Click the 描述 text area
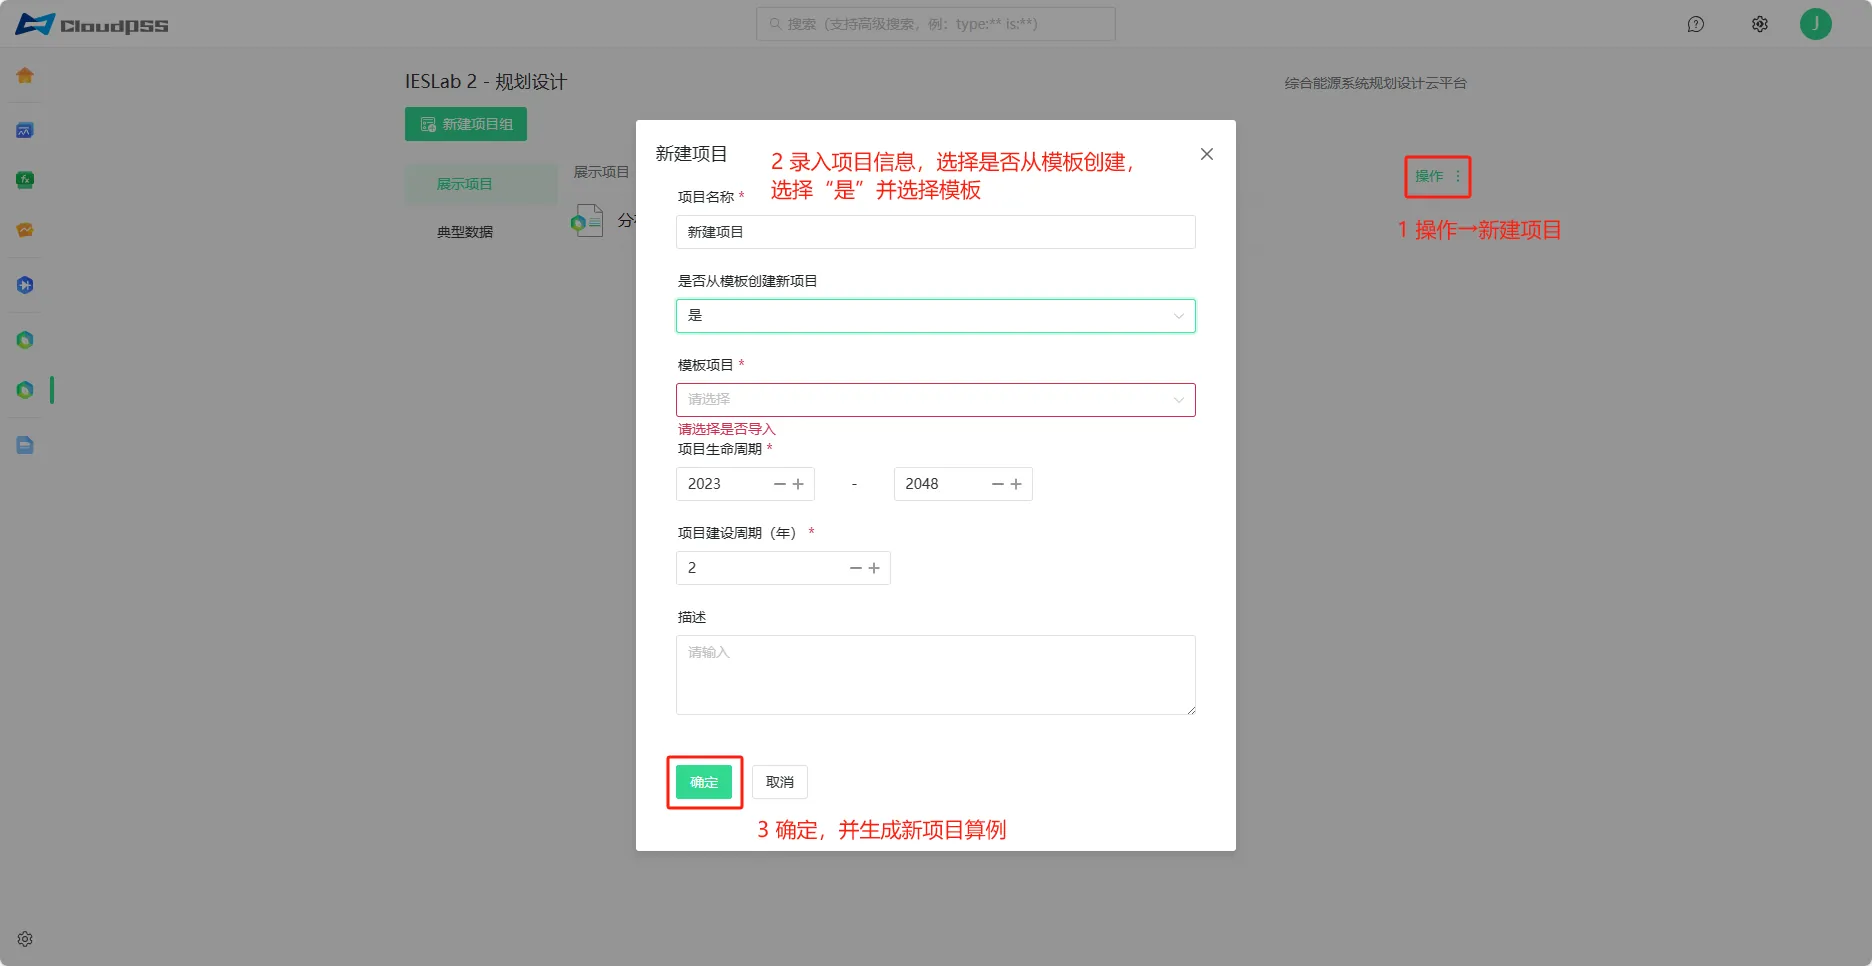Viewport: 1872px width, 966px height. pyautogui.click(x=936, y=675)
